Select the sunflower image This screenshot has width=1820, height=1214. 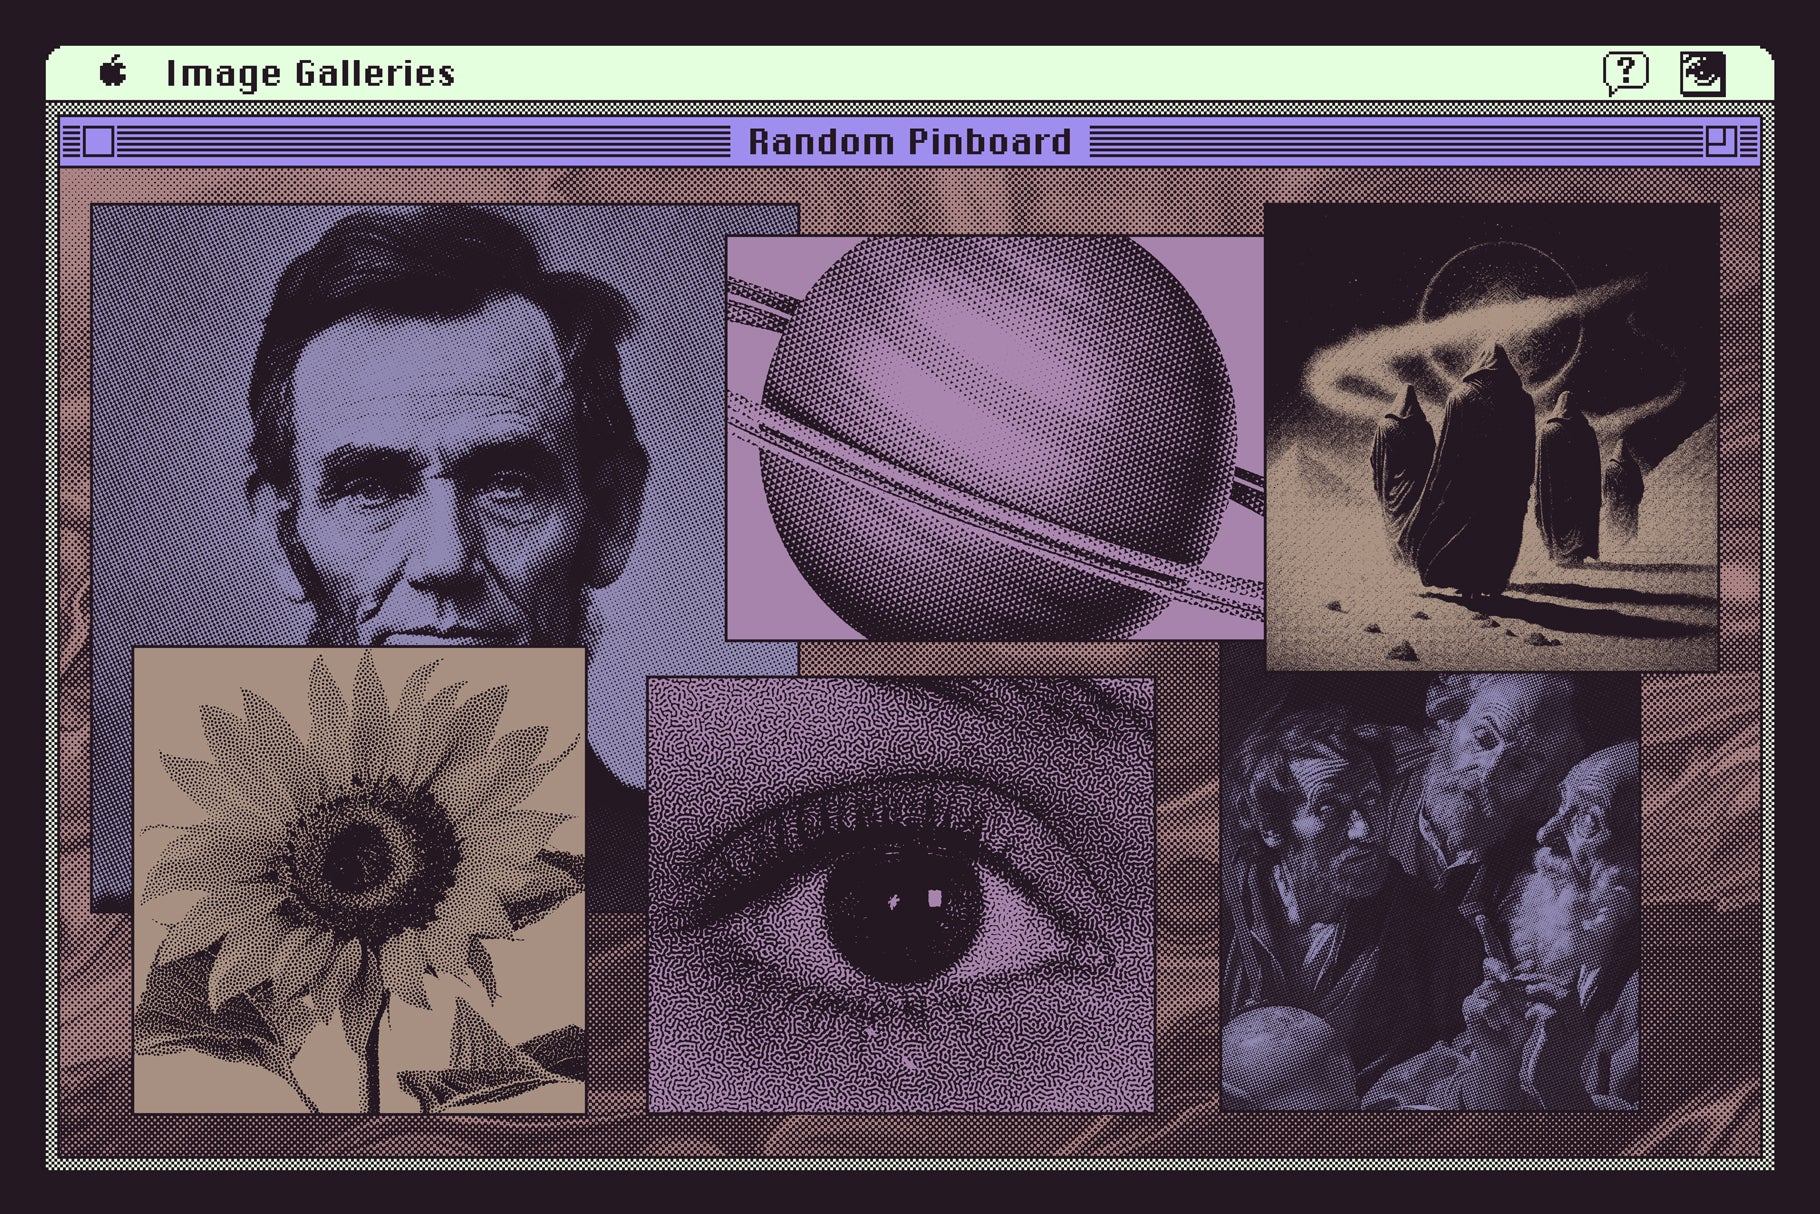point(359,880)
